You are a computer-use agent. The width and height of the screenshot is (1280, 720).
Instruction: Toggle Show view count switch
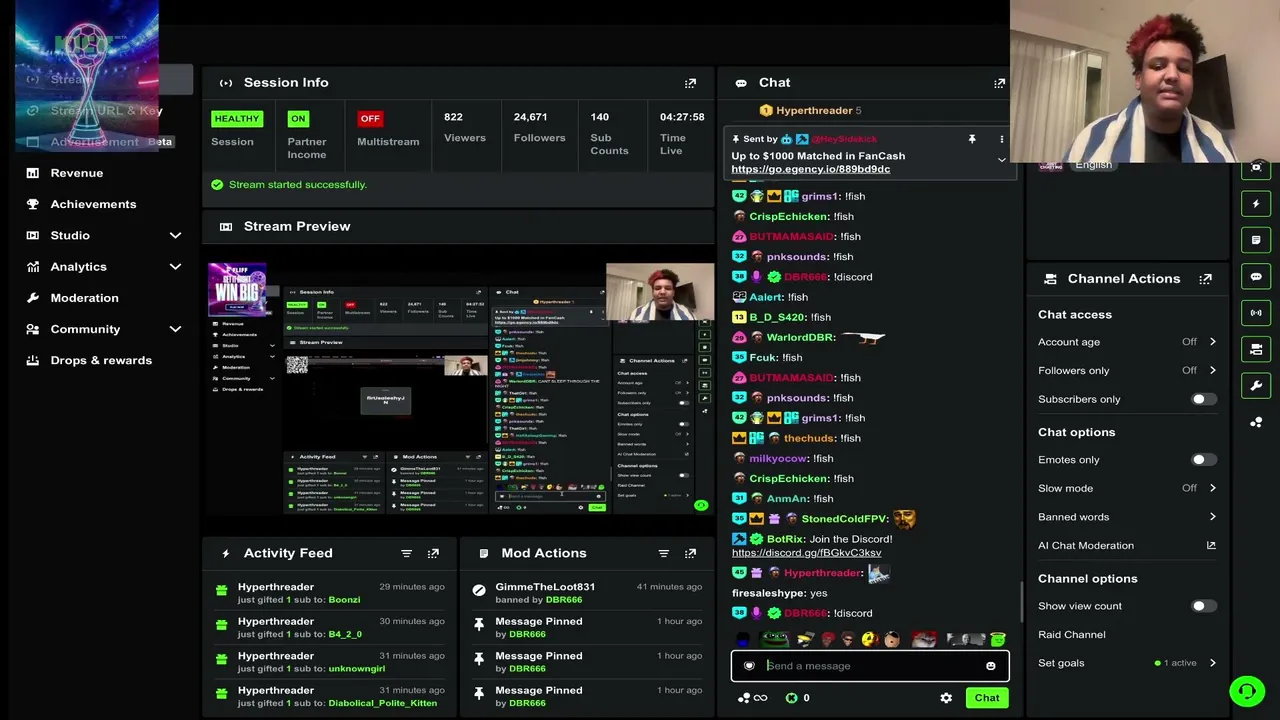click(x=1204, y=606)
